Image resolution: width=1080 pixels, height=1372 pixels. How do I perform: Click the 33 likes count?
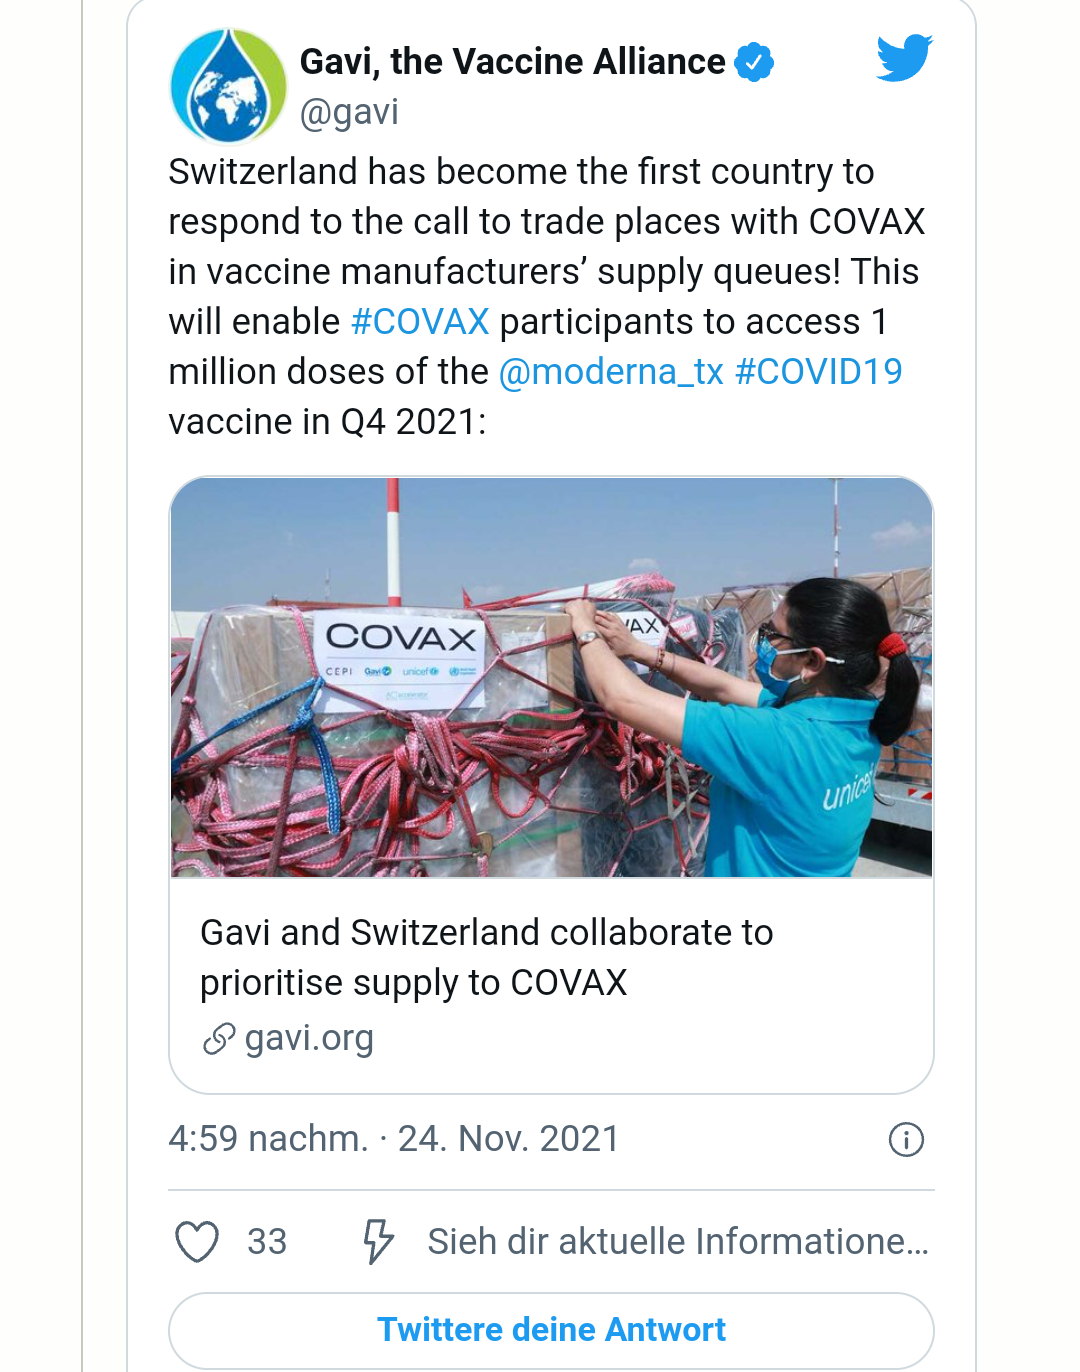coord(267,1241)
